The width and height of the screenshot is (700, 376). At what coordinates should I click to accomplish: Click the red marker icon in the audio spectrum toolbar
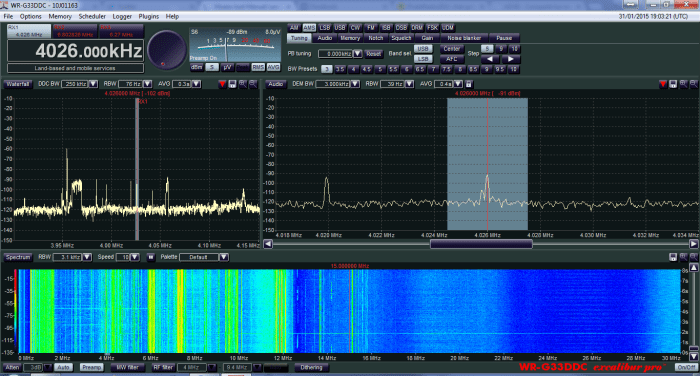coord(663,84)
